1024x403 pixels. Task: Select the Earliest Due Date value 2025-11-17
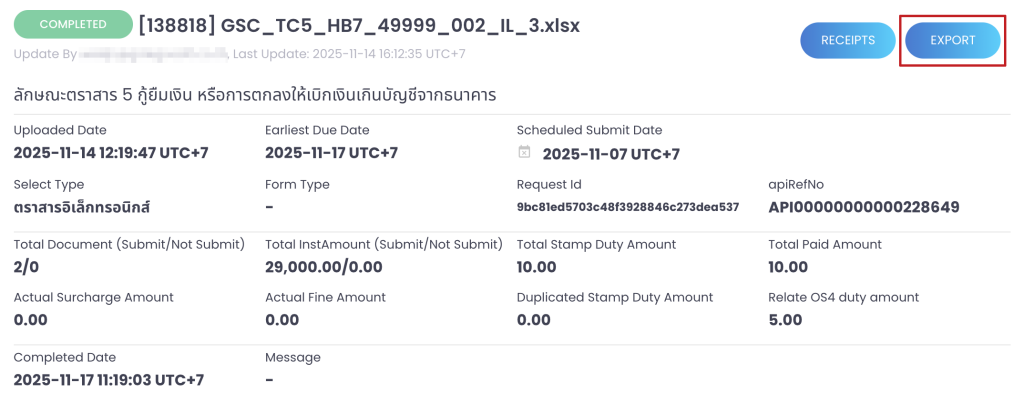click(x=331, y=153)
